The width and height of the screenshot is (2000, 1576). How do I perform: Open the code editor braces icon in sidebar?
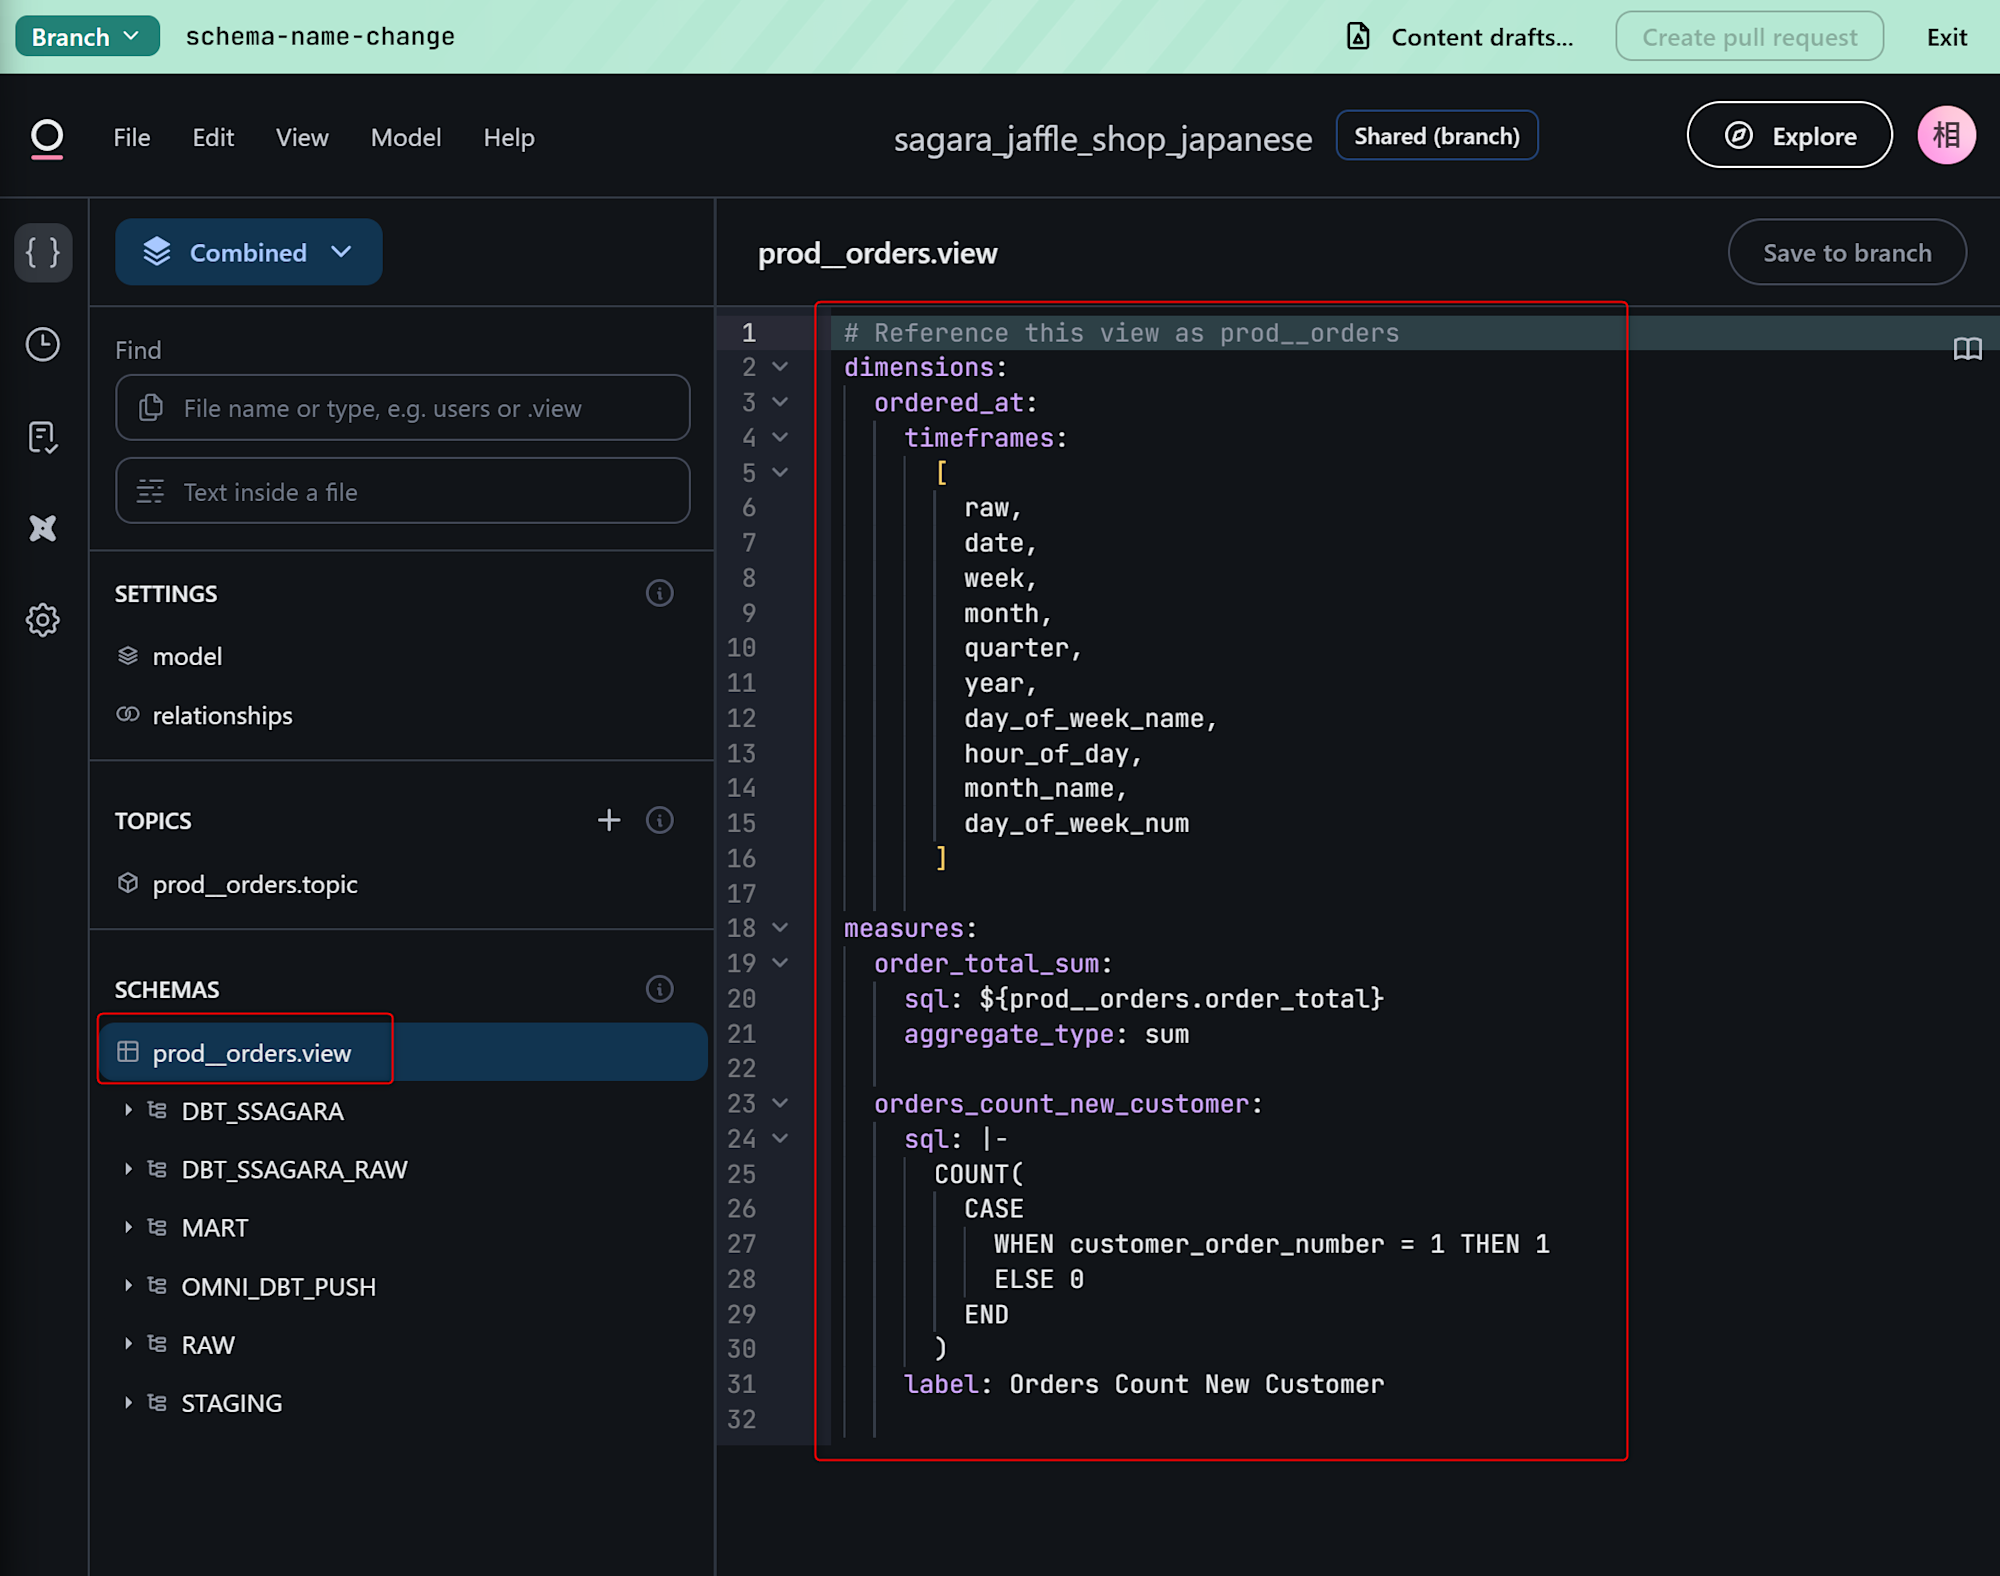tap(43, 252)
